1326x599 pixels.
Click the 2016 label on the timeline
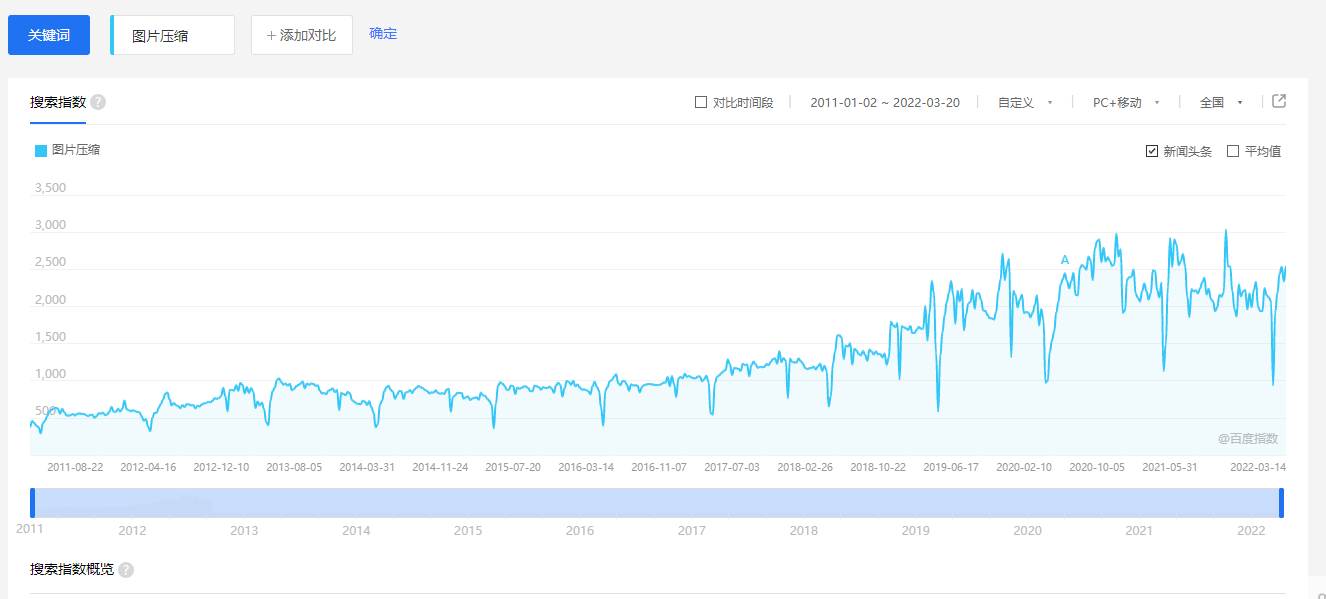point(580,530)
